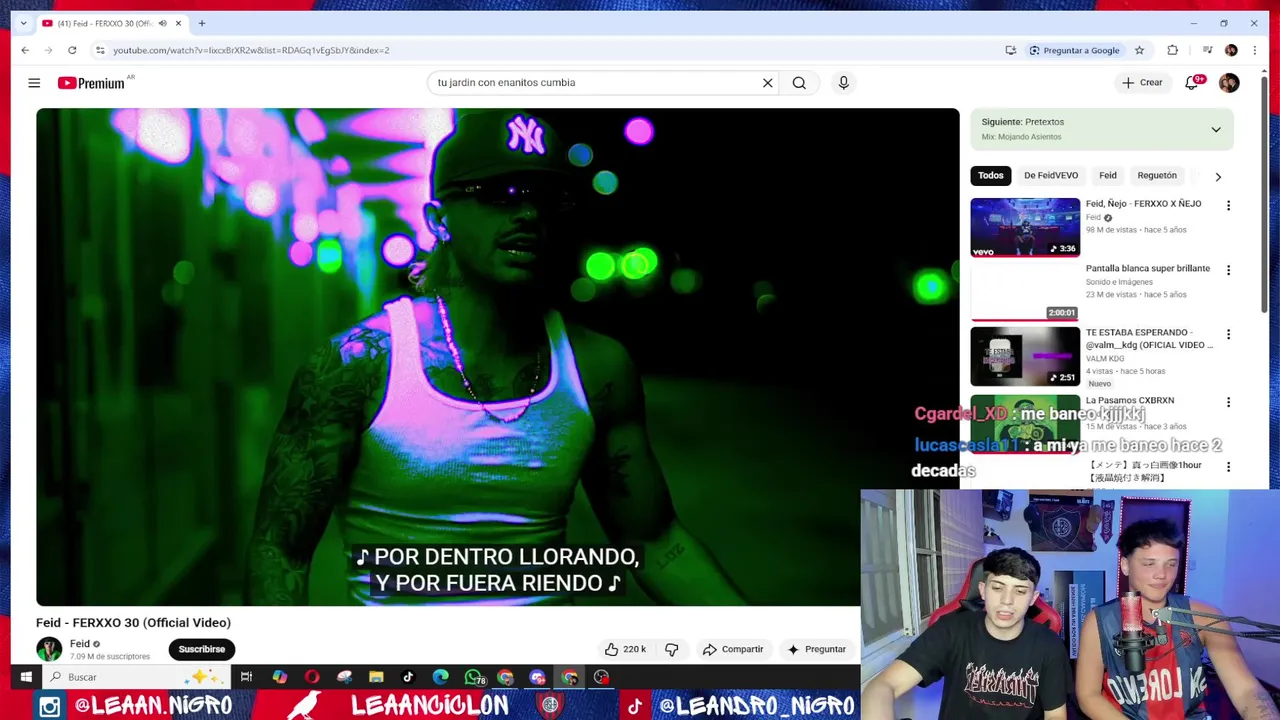Open the TE ESTABA ESPERANDO video title

1149,339
